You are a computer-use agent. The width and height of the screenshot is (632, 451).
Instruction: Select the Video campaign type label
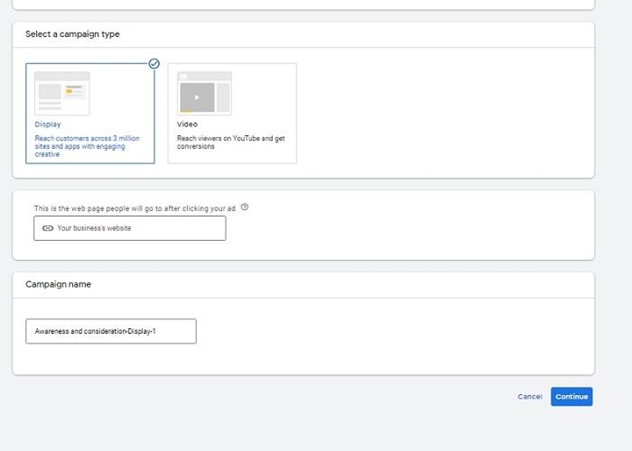click(x=187, y=124)
